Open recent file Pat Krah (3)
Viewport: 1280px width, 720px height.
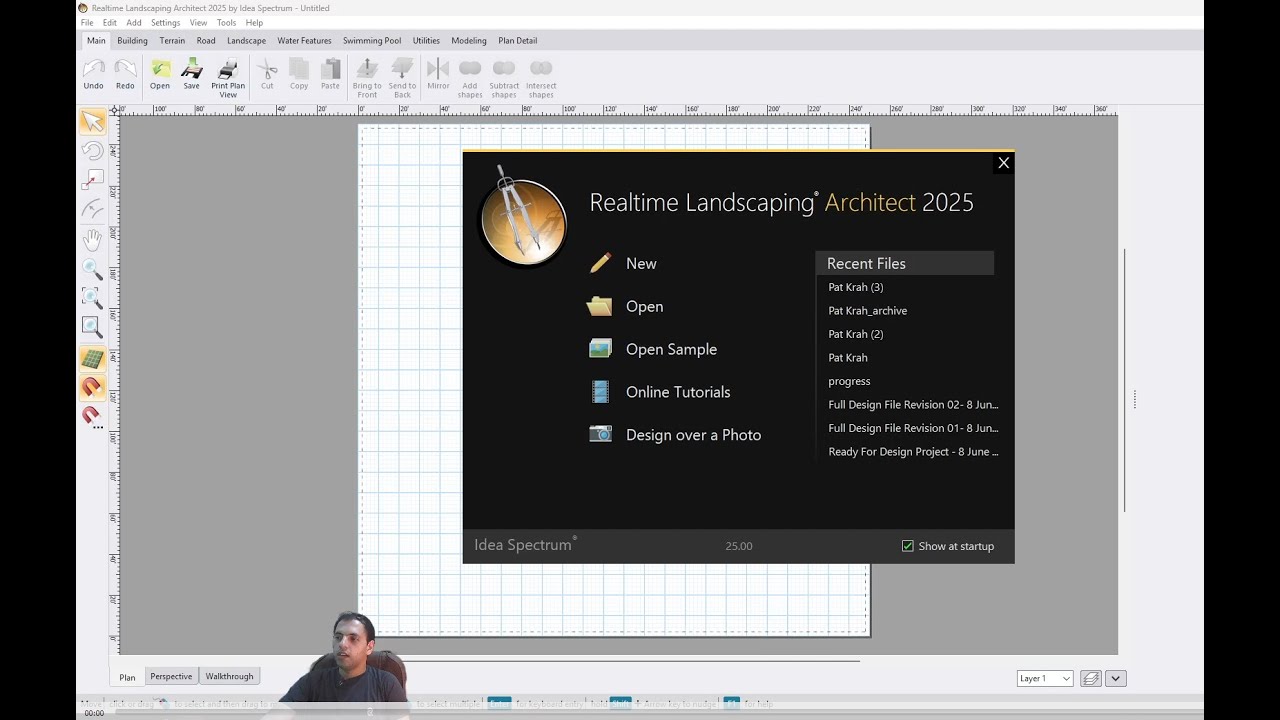click(856, 287)
